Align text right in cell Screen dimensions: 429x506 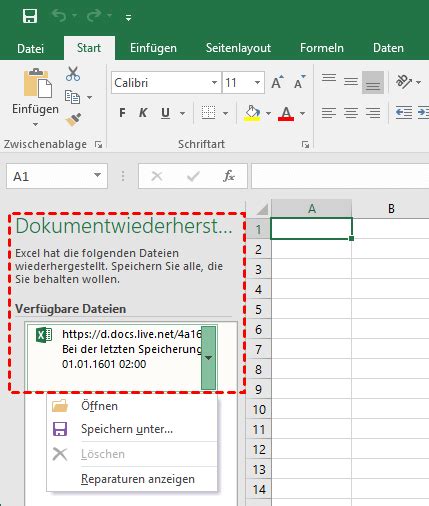(x=373, y=113)
